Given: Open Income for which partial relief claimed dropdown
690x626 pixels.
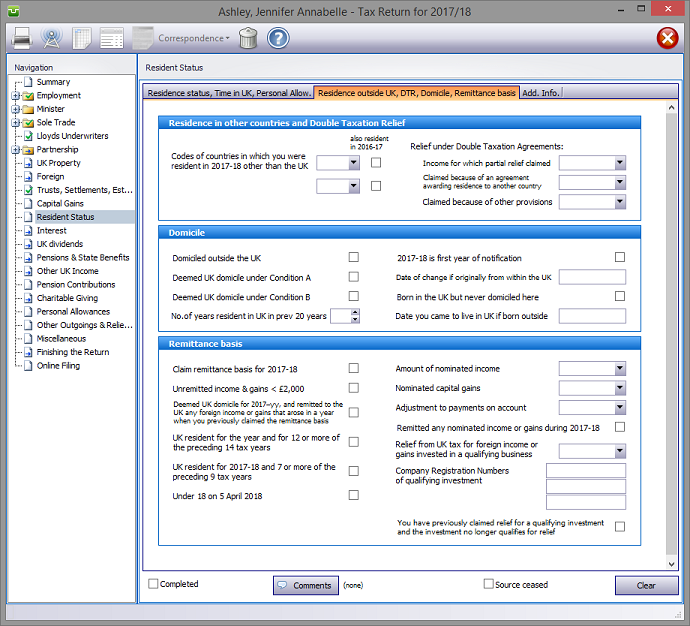Looking at the screenshot, I should click(x=620, y=163).
